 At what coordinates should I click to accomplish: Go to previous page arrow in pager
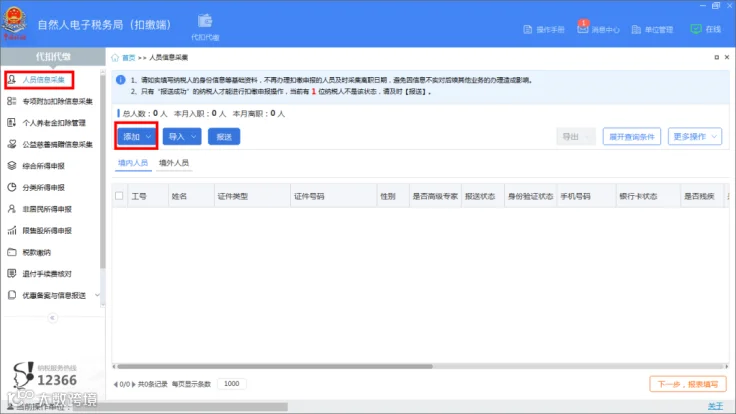click(x=115, y=384)
